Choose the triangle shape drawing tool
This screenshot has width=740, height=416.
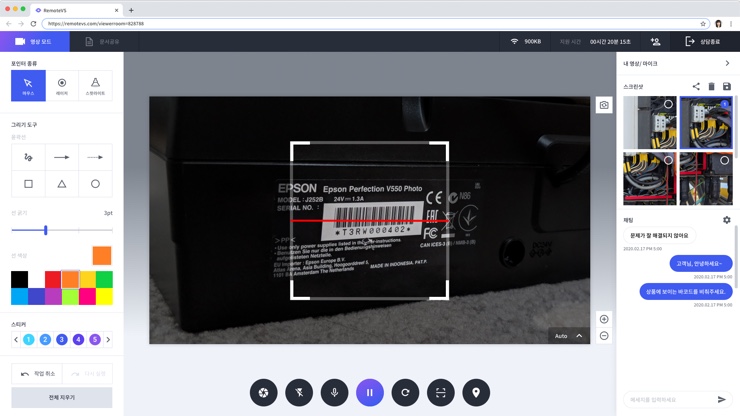point(62,184)
